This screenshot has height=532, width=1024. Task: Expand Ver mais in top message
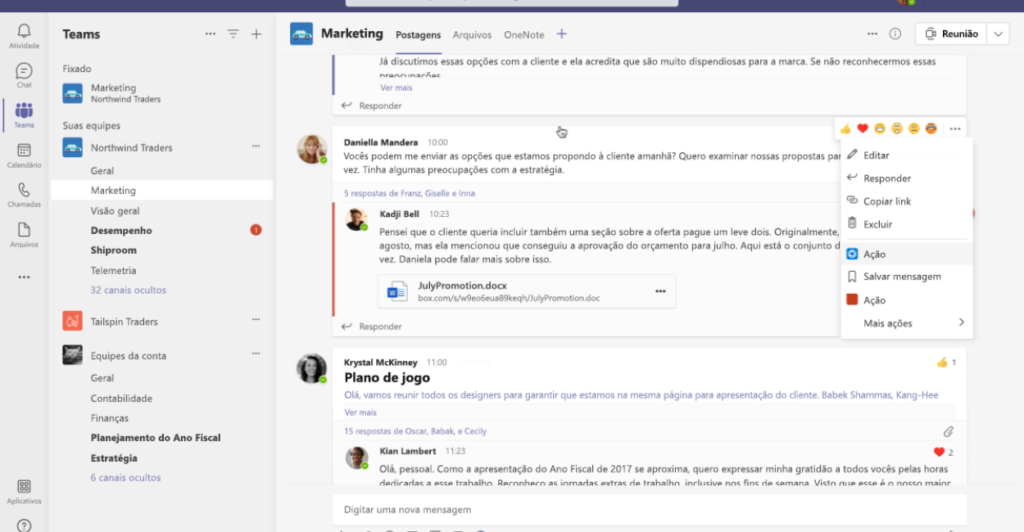396,87
